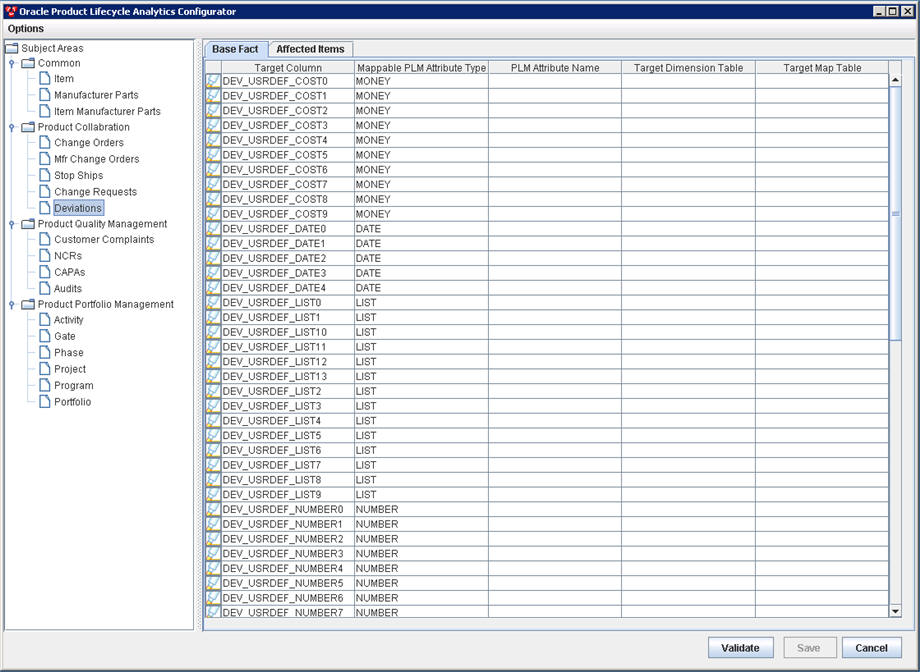Click the document icon next to Portfolio

45,401
